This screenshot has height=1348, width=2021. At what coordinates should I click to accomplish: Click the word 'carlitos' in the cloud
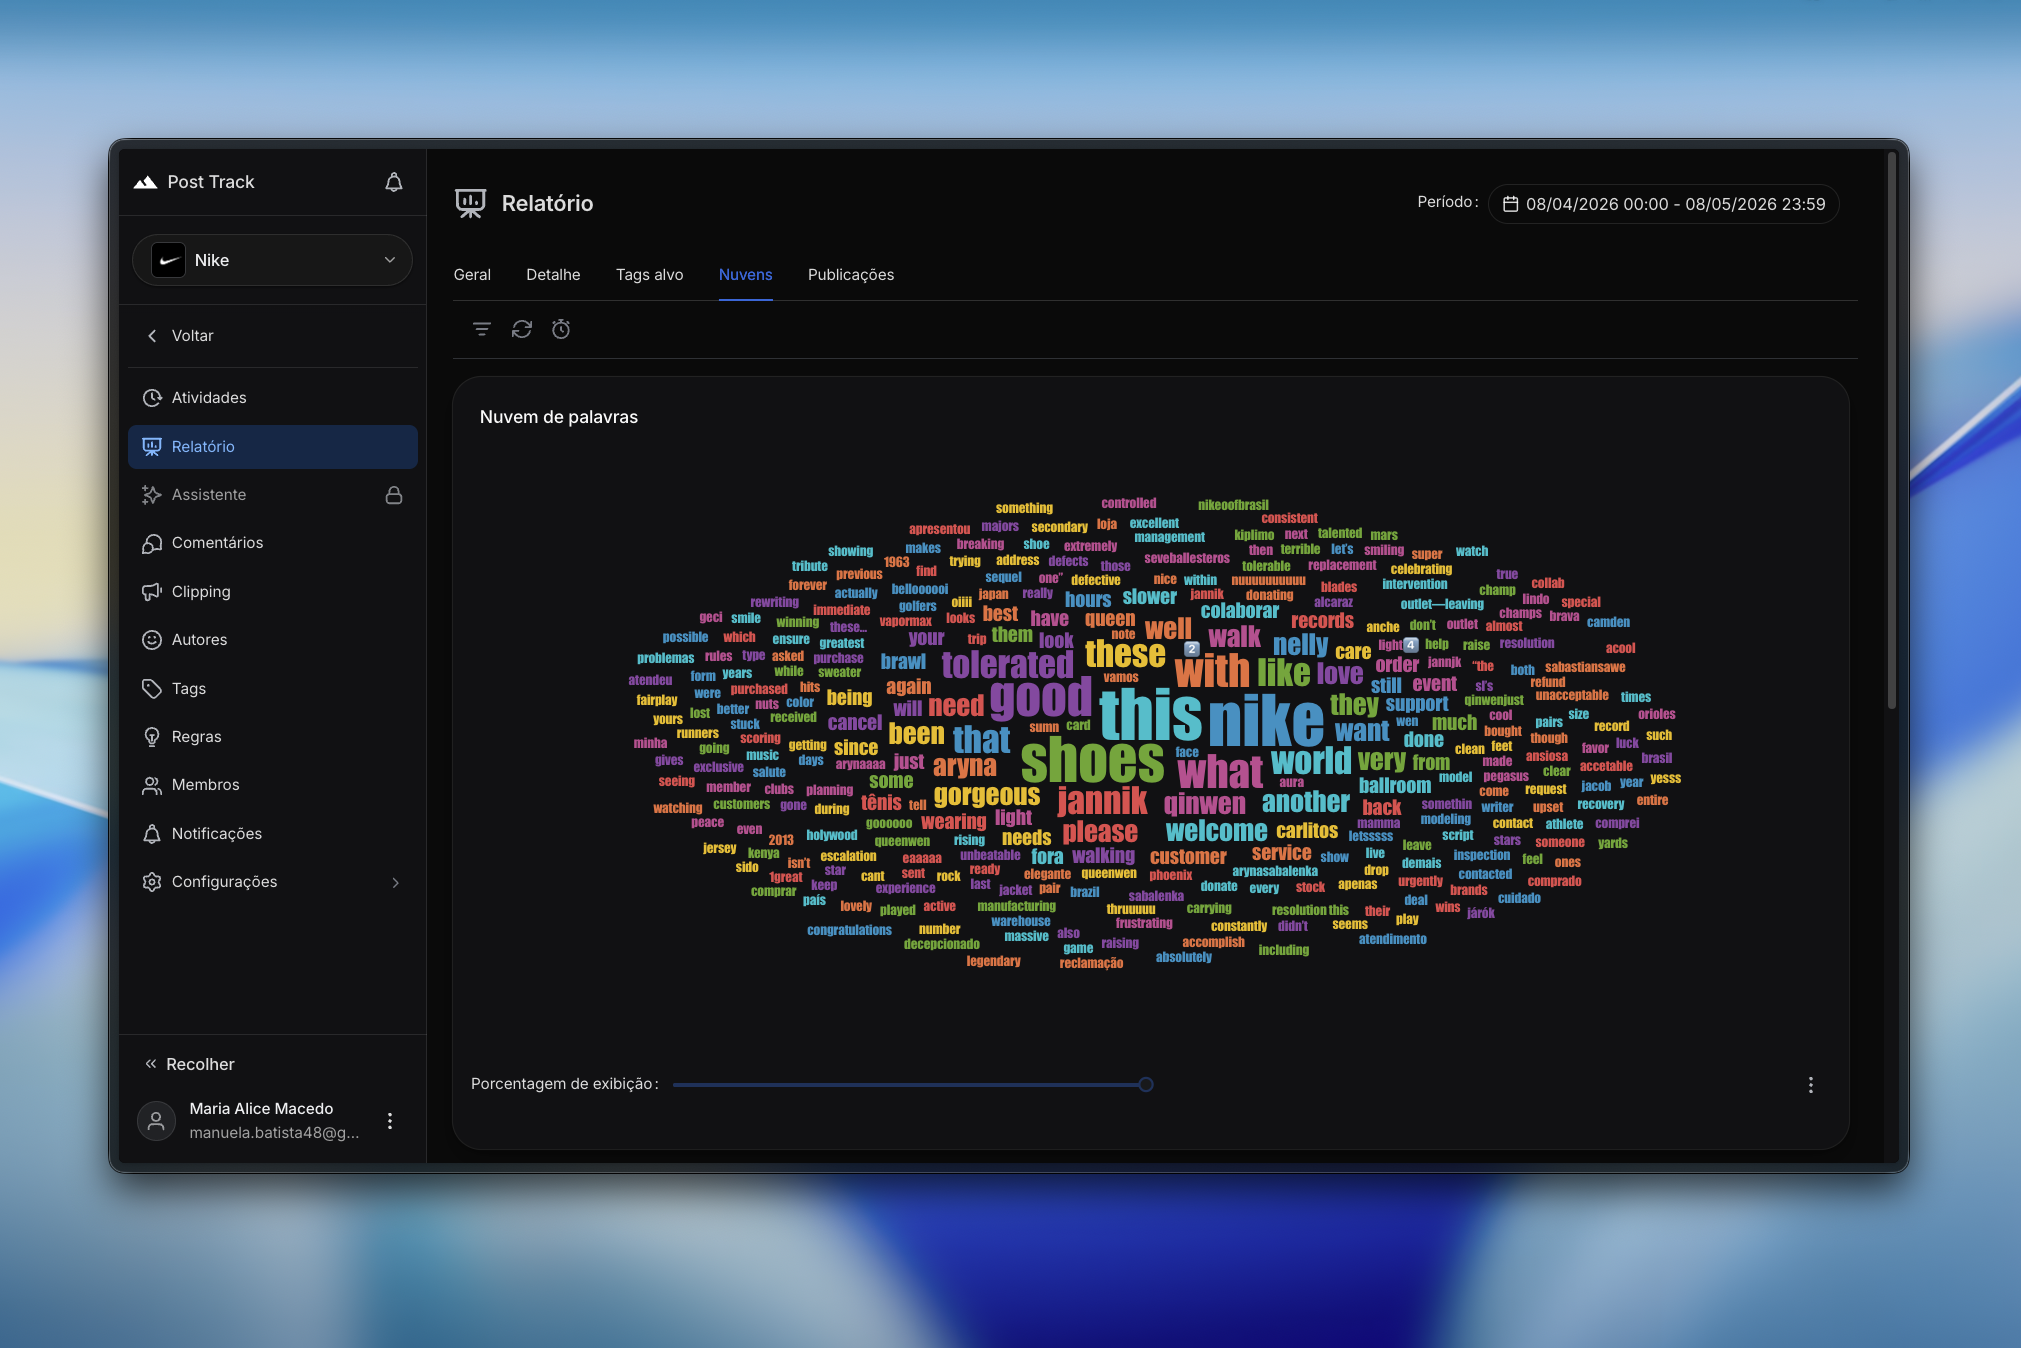(1307, 831)
